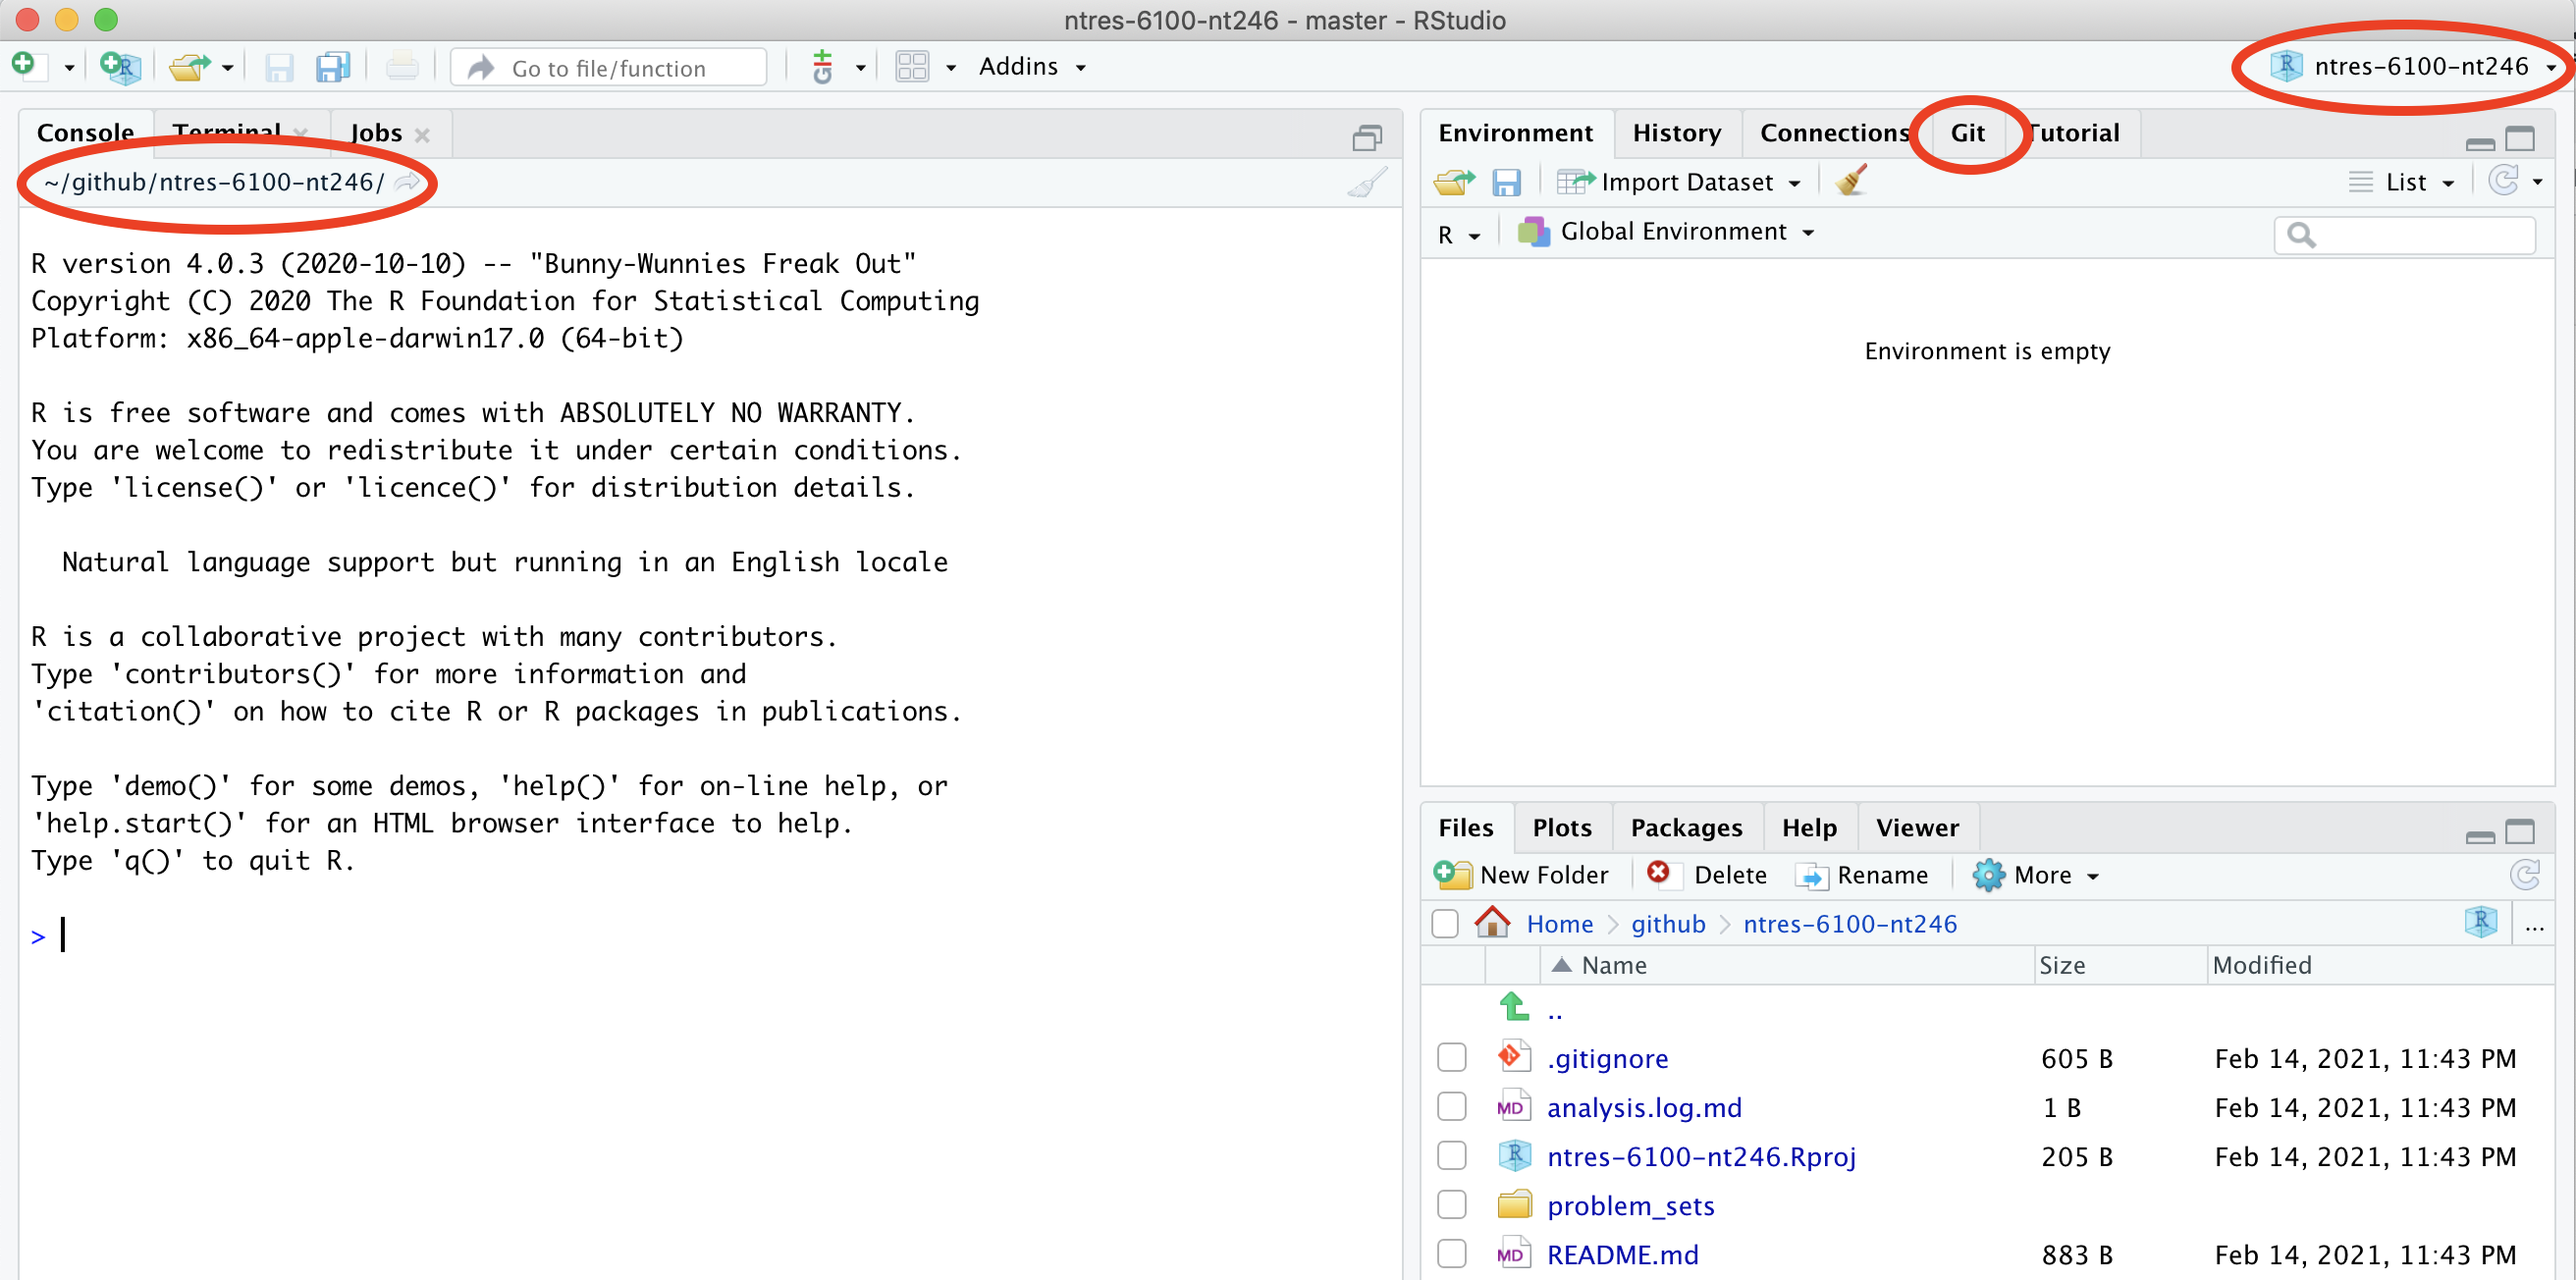Close the Jobs tab
The image size is (2576, 1280).
422,135
